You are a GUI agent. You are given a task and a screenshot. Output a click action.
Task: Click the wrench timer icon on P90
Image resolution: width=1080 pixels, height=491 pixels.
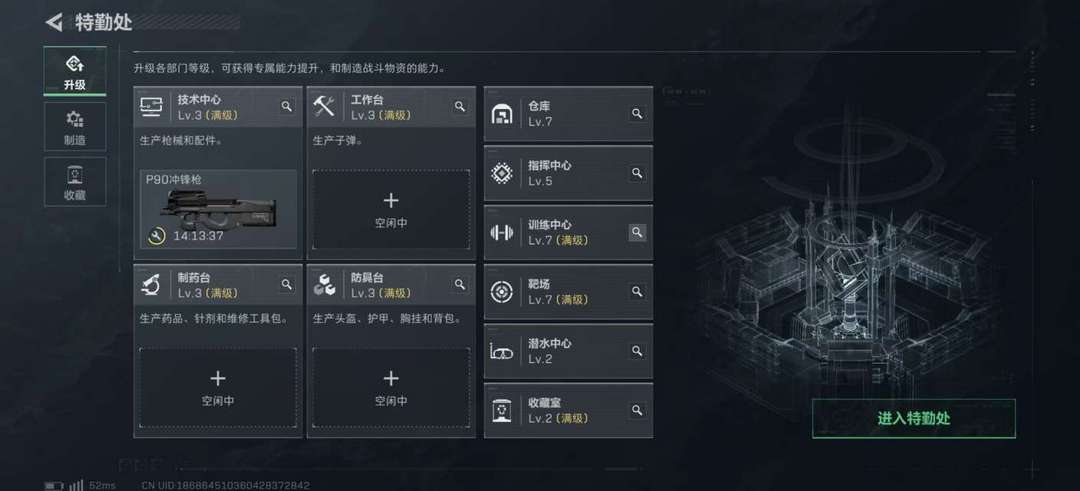(156, 236)
